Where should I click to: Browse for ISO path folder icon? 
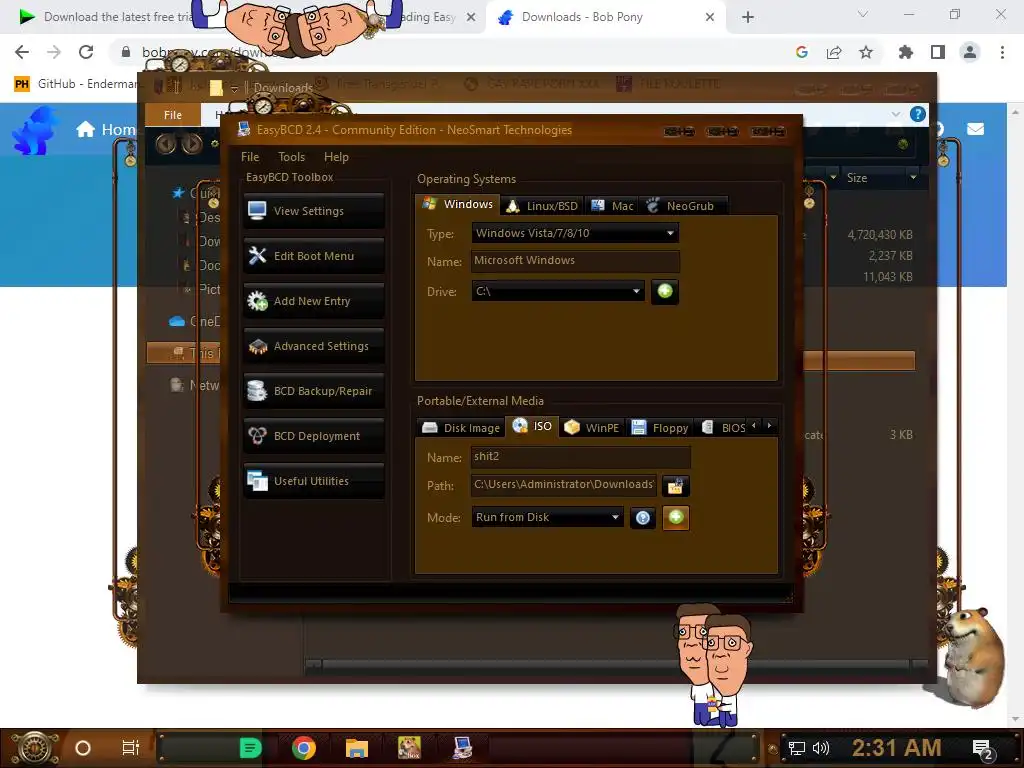(x=675, y=485)
